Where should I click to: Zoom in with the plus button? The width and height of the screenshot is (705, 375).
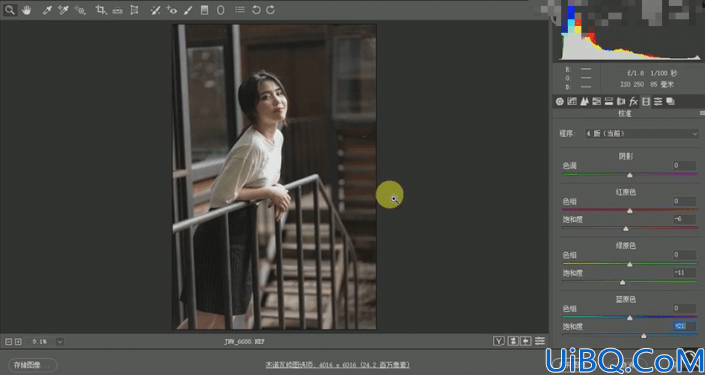18,342
